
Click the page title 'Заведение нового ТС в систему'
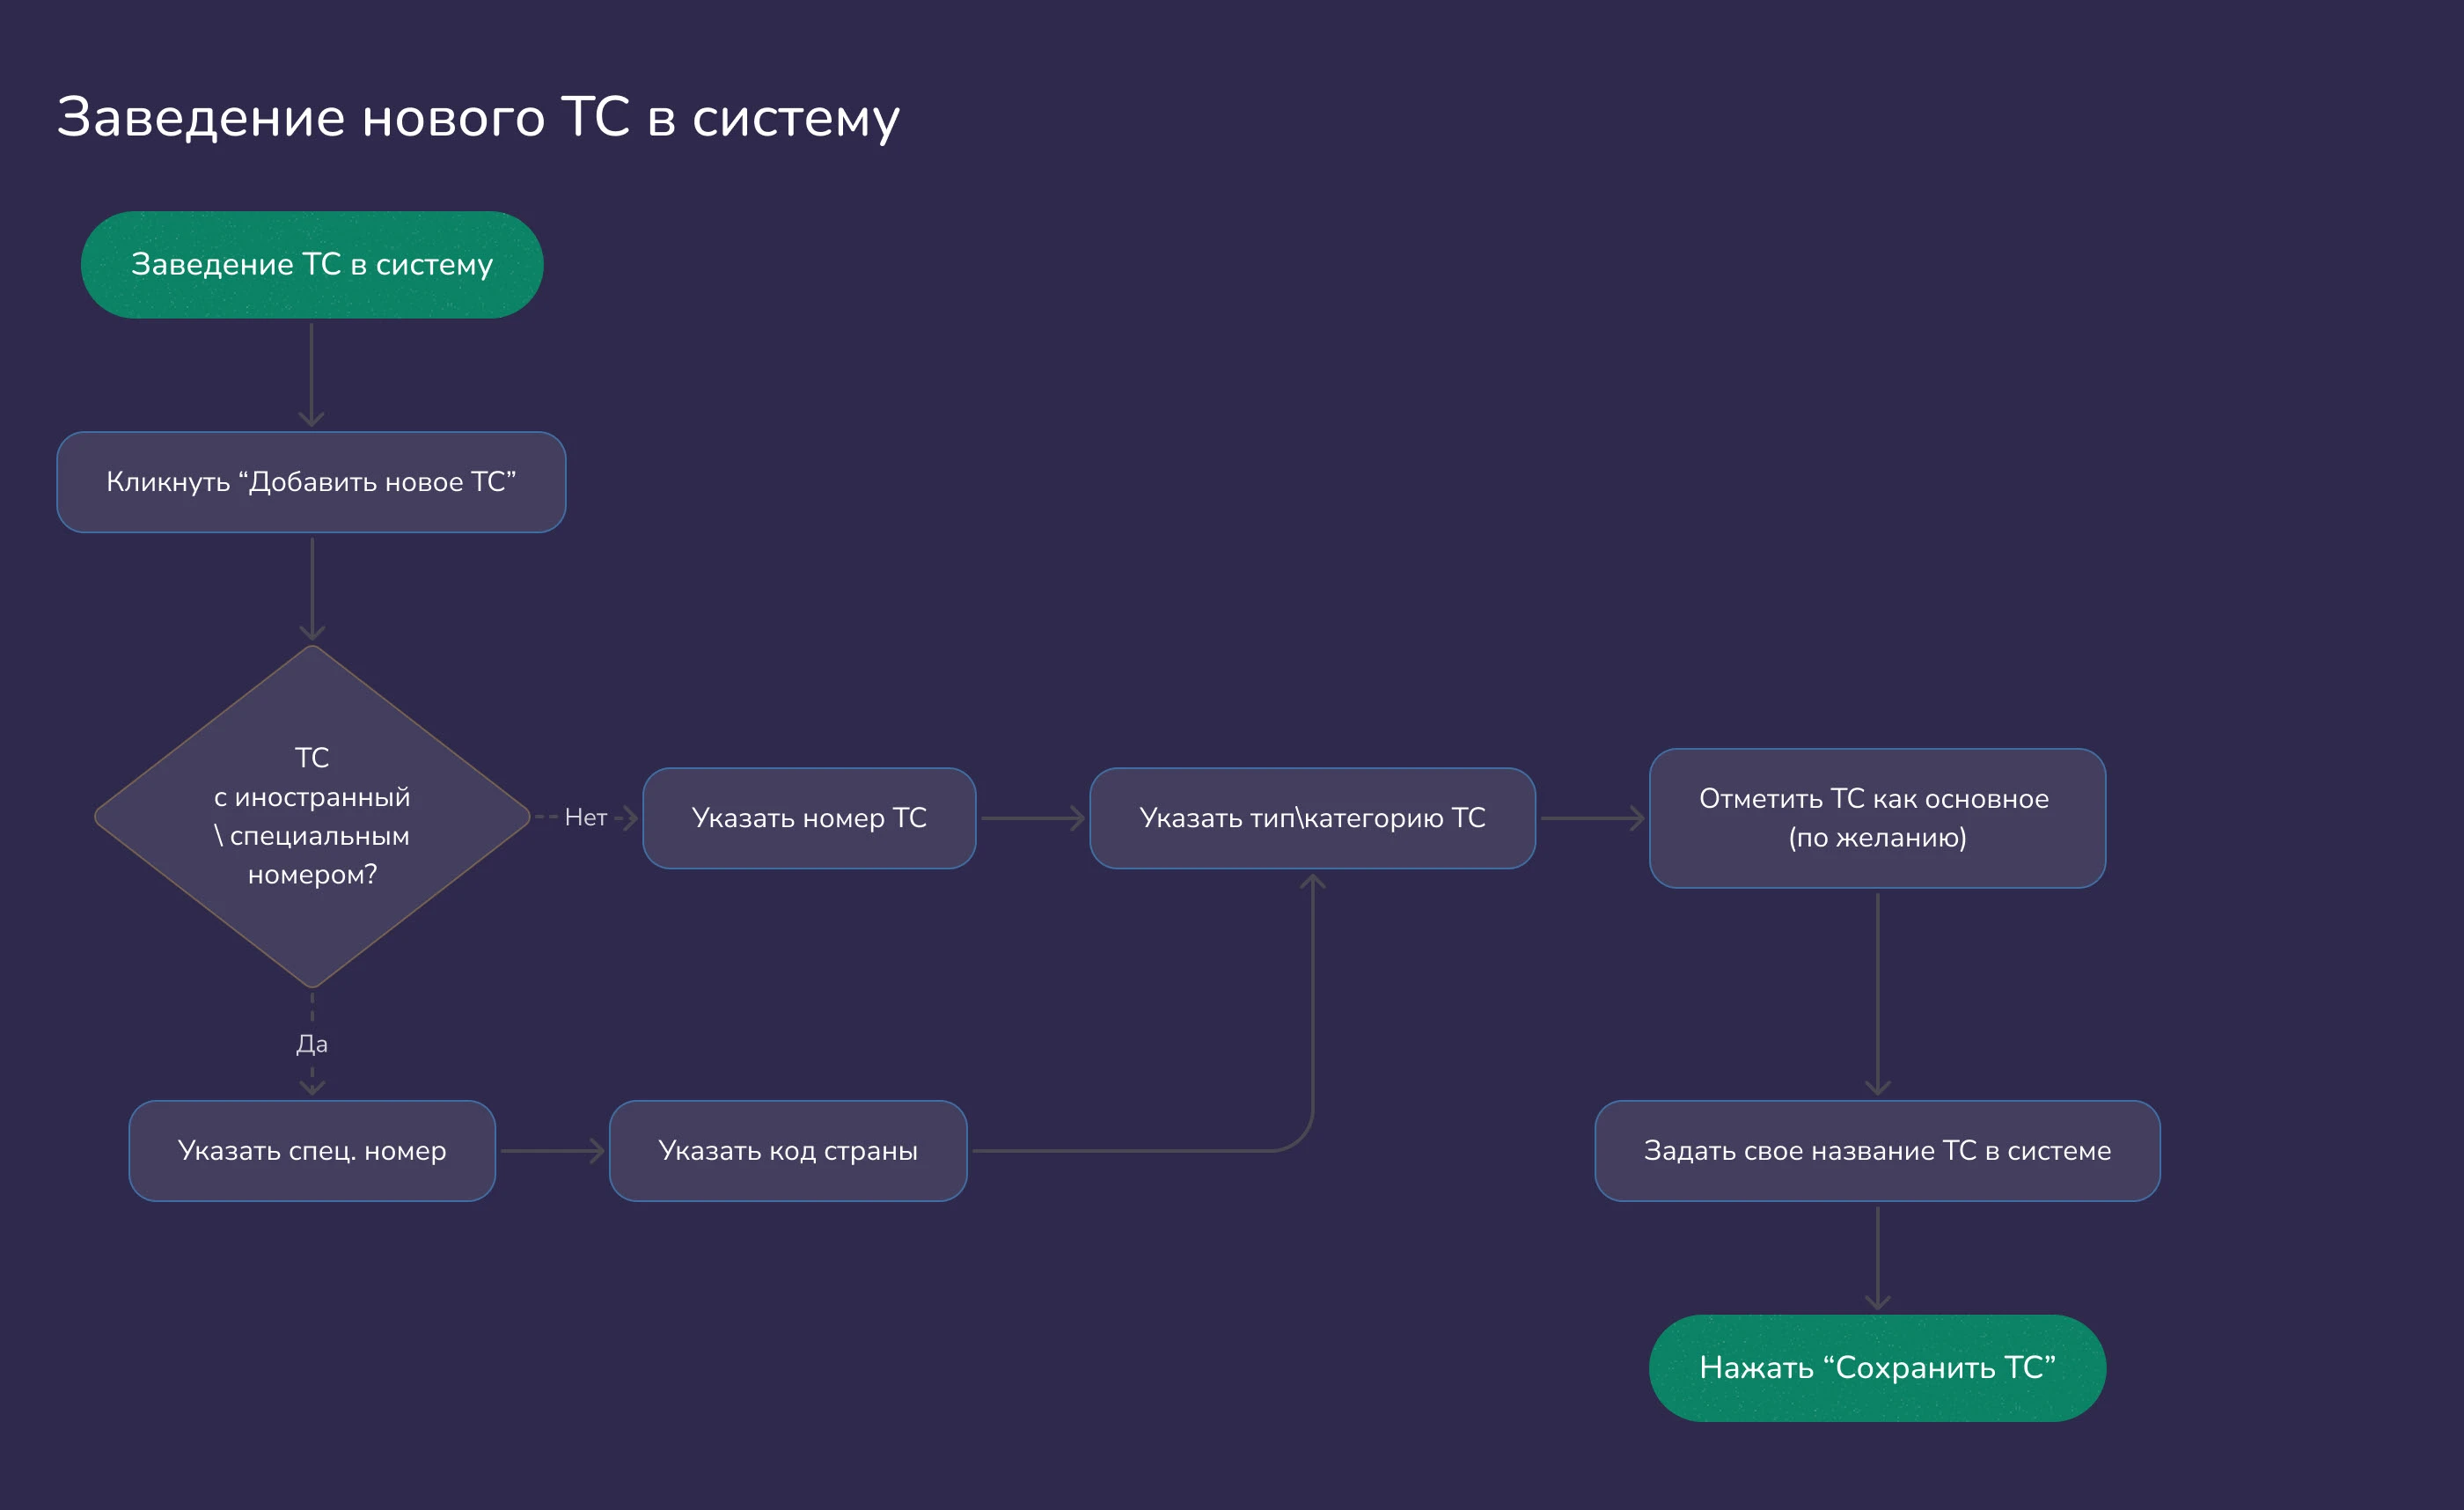pyautogui.click(x=478, y=118)
